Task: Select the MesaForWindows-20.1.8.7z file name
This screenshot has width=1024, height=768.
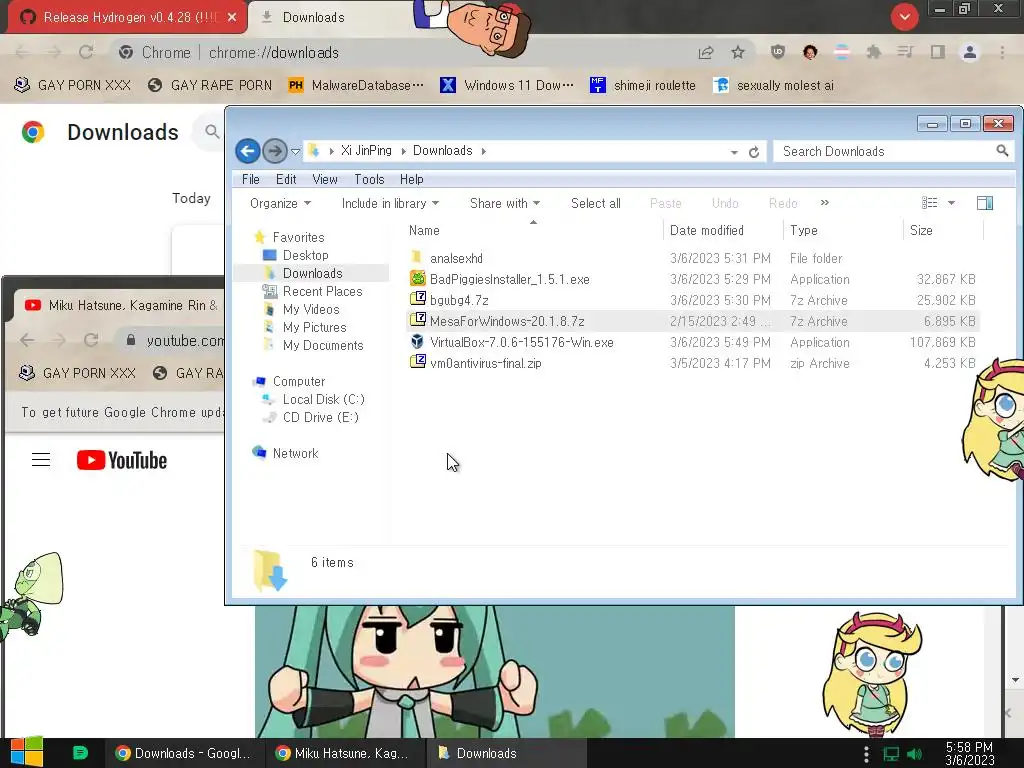Action: (507, 321)
